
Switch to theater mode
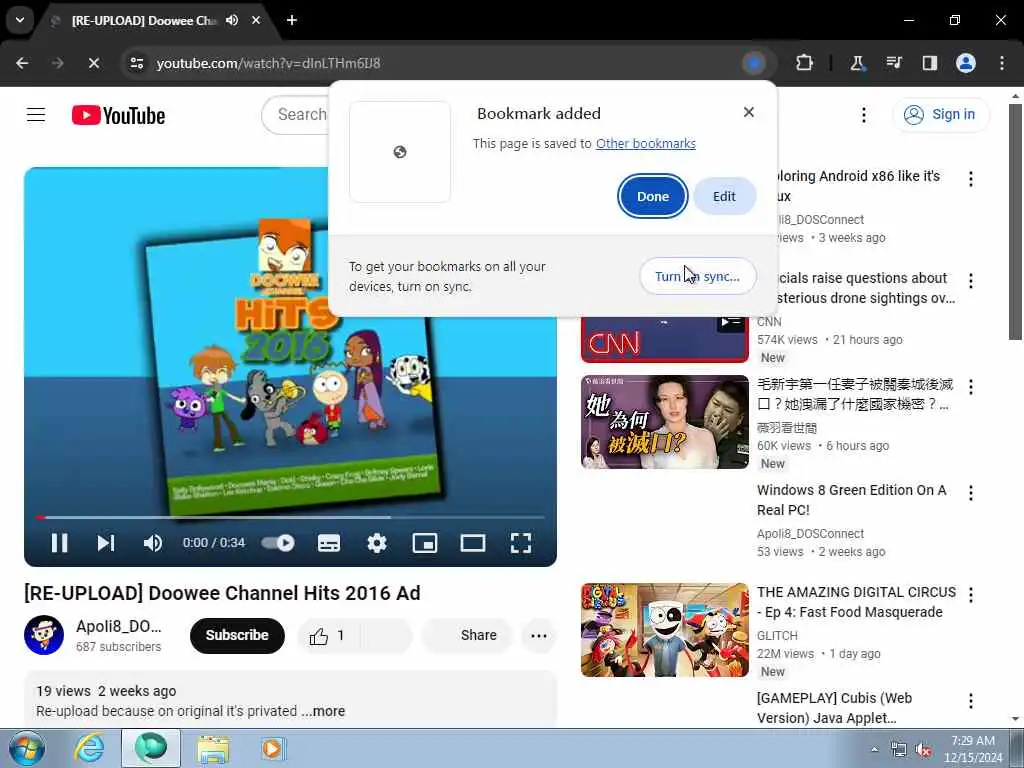[x=473, y=543]
